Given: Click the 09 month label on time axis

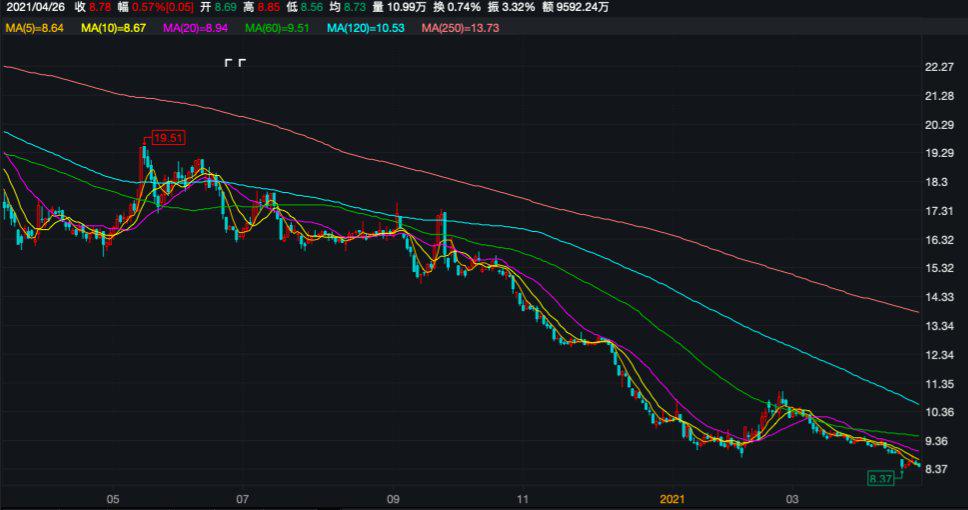Looking at the screenshot, I should [x=393, y=498].
